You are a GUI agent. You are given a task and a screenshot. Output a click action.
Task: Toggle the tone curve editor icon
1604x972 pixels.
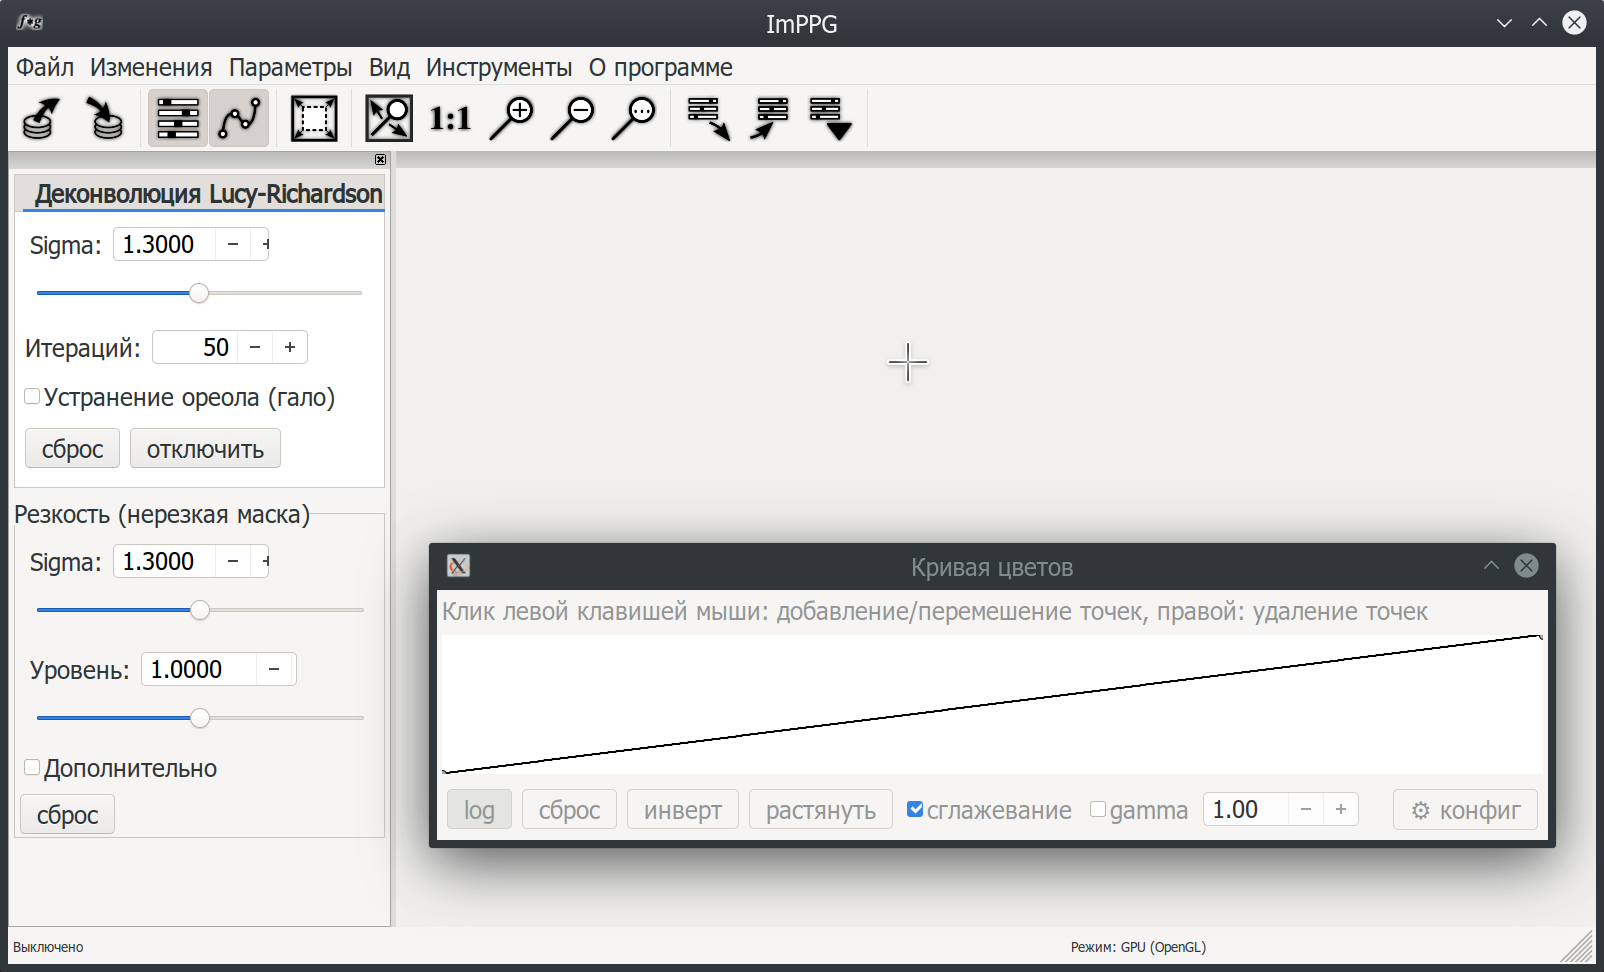click(239, 118)
